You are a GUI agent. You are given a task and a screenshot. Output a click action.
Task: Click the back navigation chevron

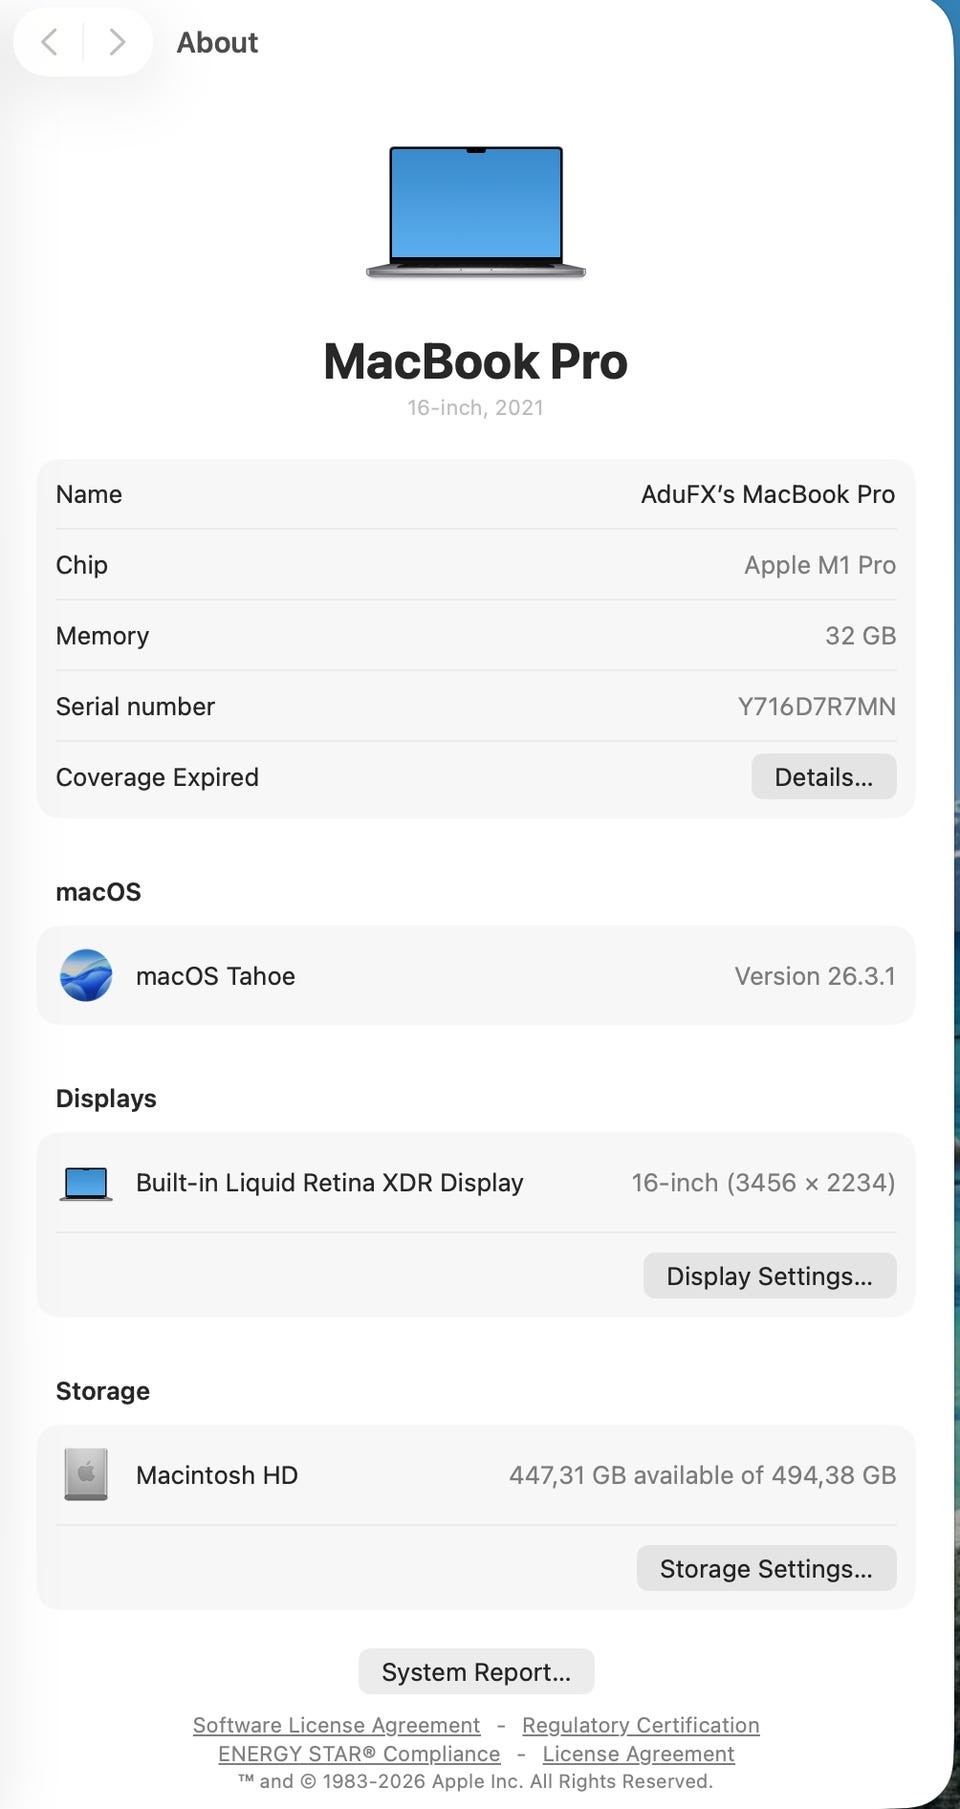(49, 42)
